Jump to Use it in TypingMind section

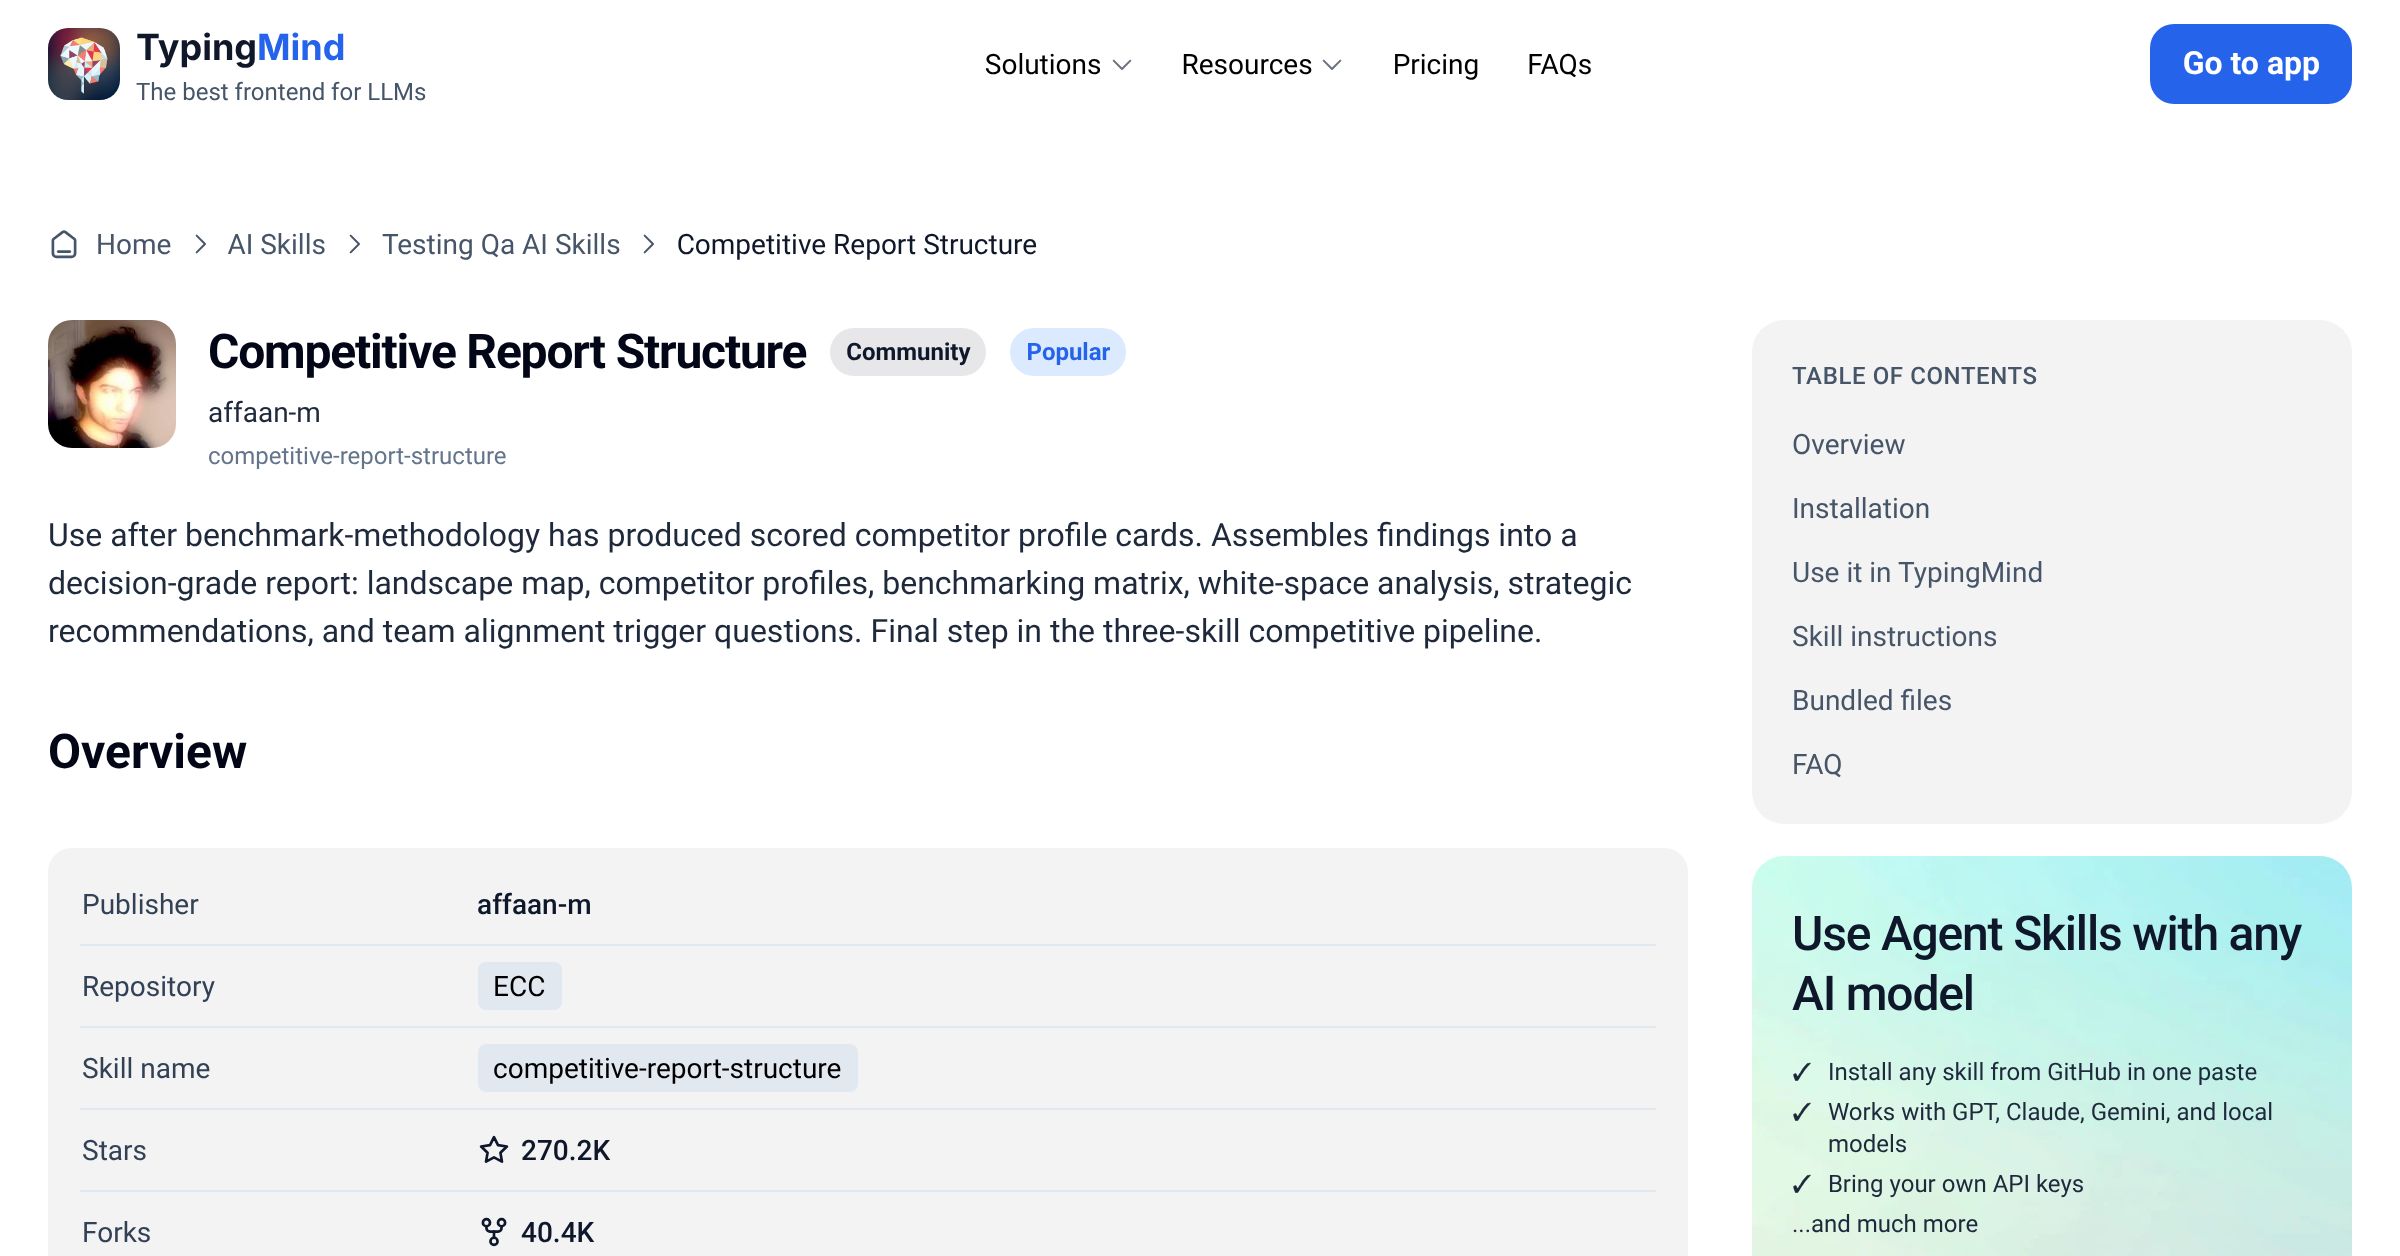tap(1917, 572)
